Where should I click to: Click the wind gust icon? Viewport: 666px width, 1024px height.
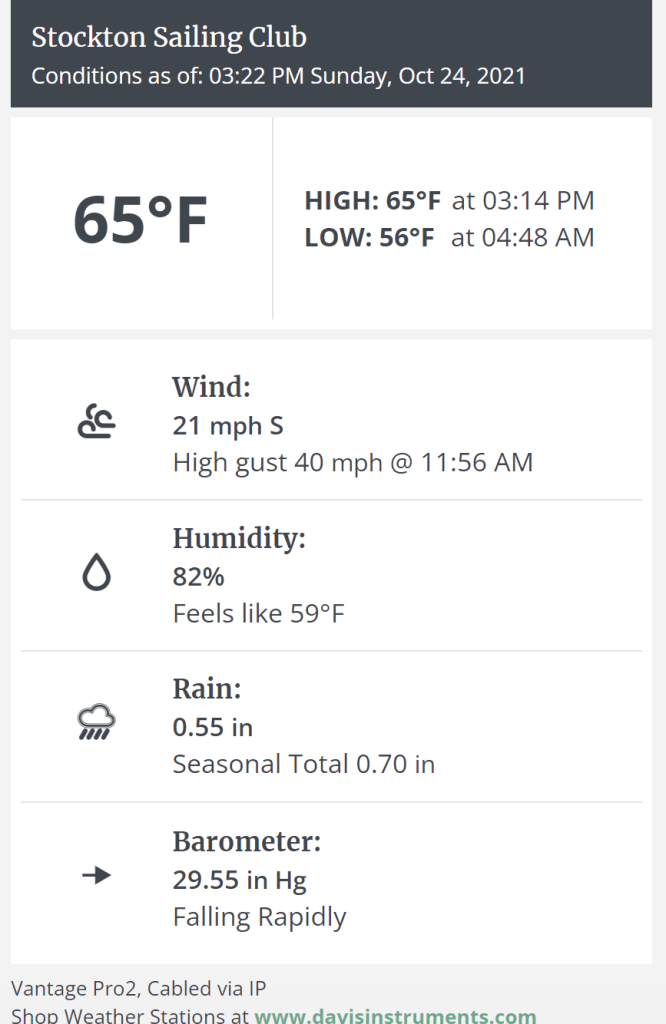[96, 420]
